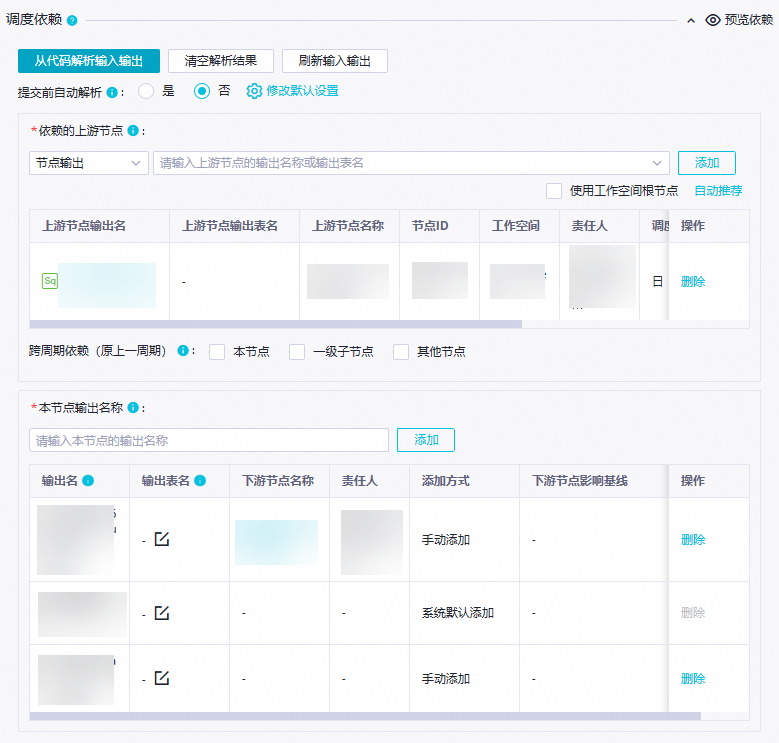The width and height of the screenshot is (779, 743).
Task: Check the 一级子节点 option
Action: (x=297, y=352)
